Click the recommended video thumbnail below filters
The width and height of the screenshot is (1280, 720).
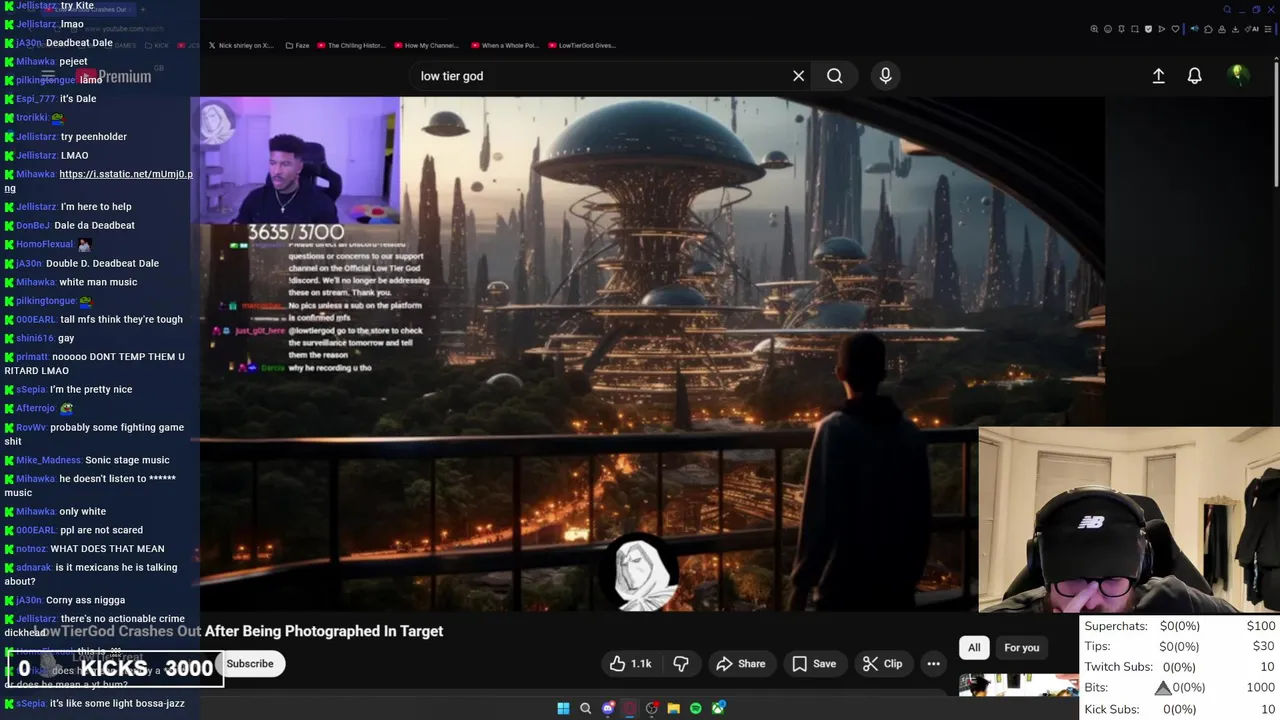[x=1018, y=685]
